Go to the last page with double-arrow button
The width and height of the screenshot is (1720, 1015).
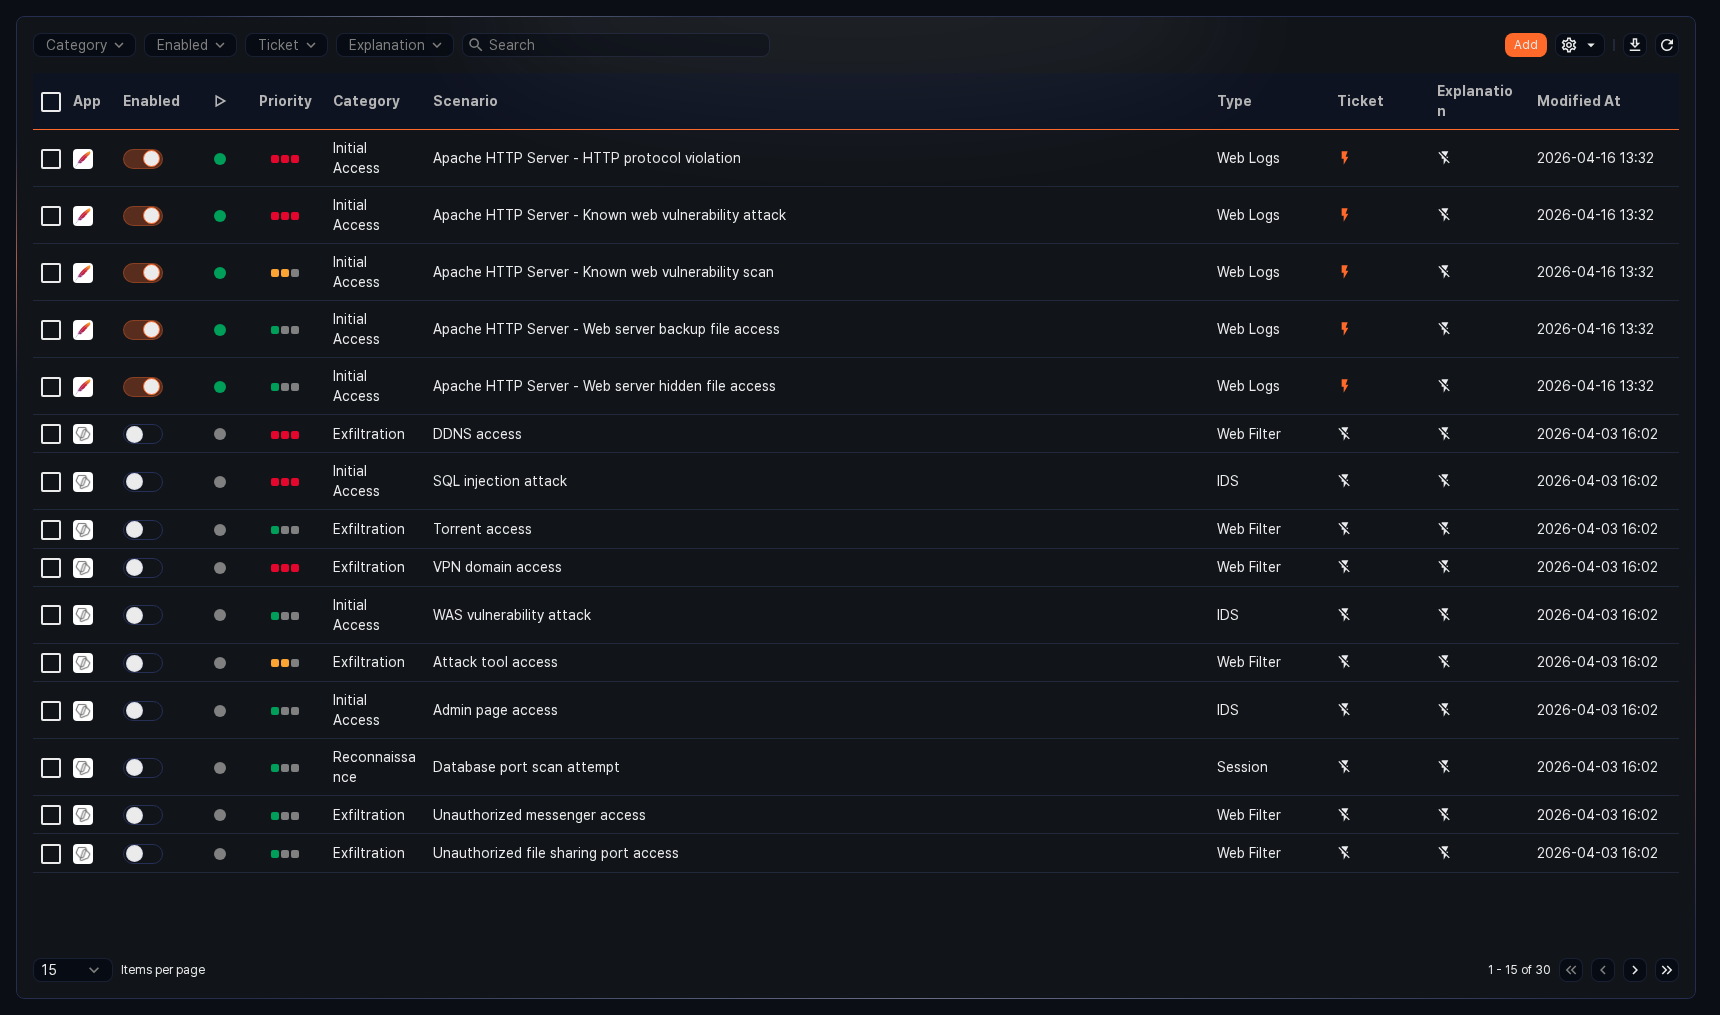point(1666,970)
